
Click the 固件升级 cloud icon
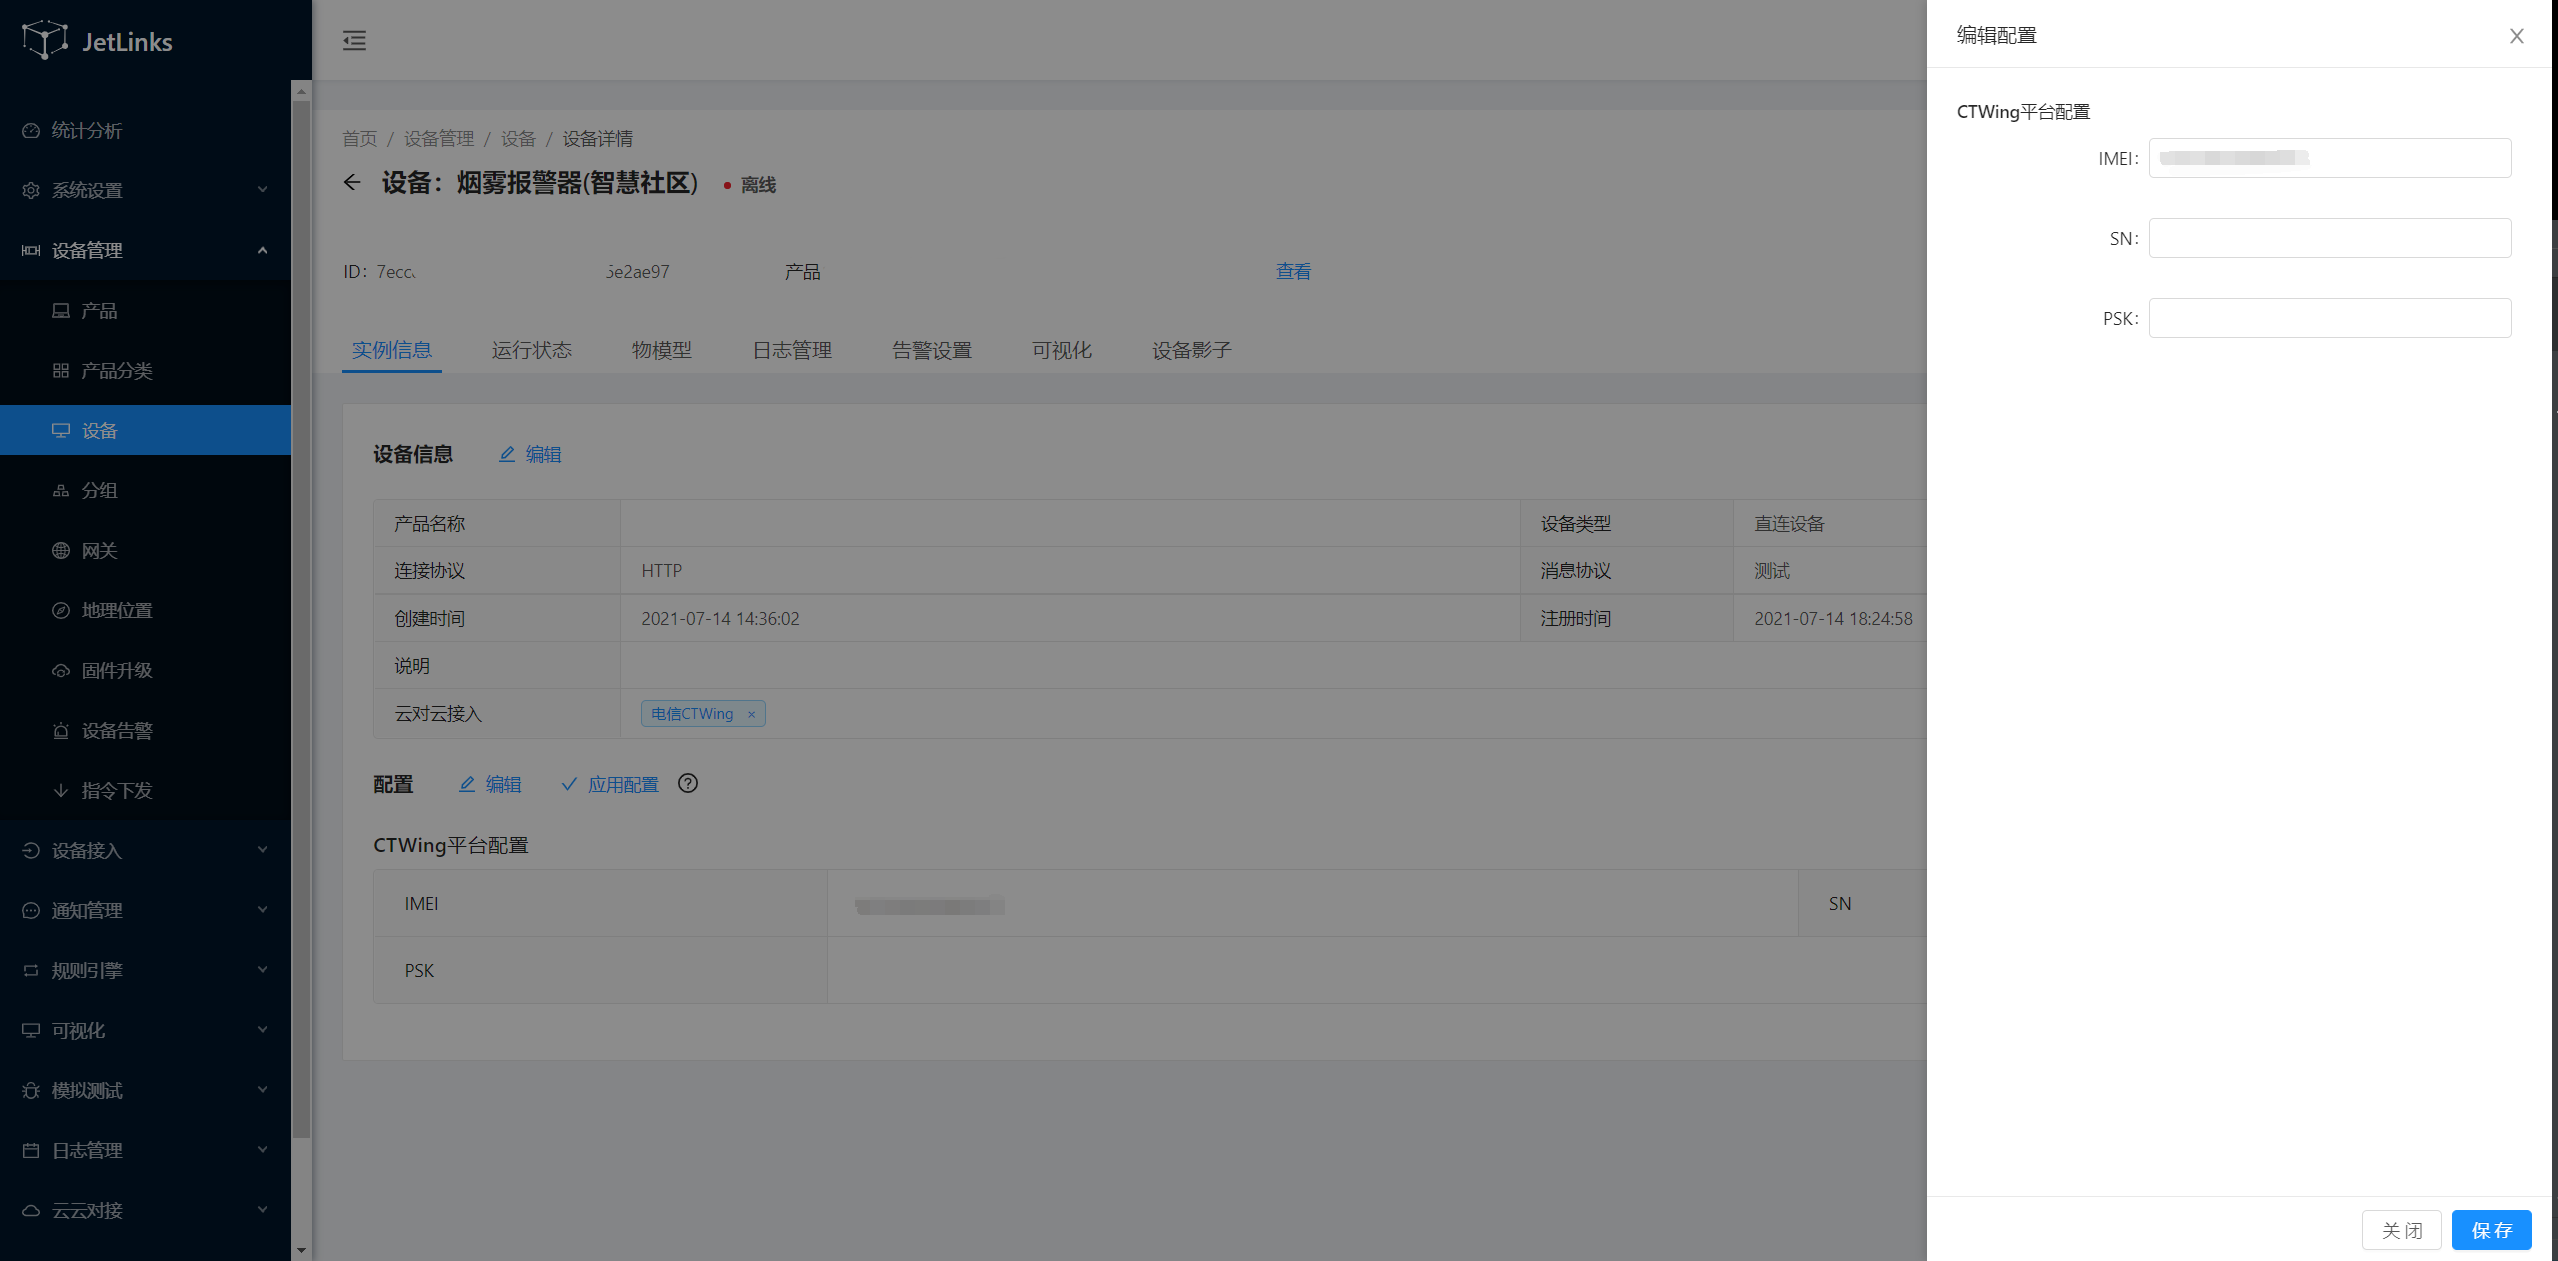coord(61,670)
